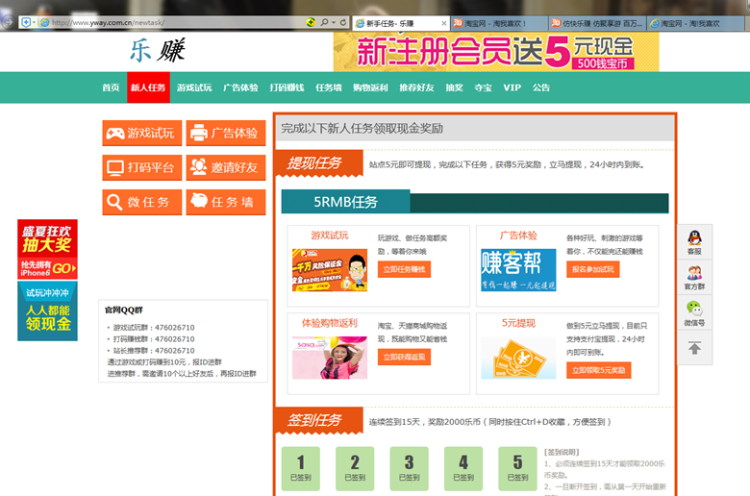The width and height of the screenshot is (750, 496).
Task: Click the browser refresh icon
Action: (343, 22)
